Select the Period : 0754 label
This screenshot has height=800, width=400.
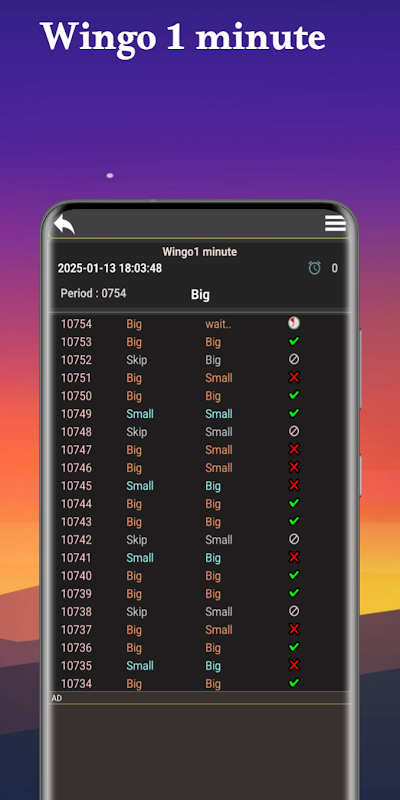[x=93, y=293]
